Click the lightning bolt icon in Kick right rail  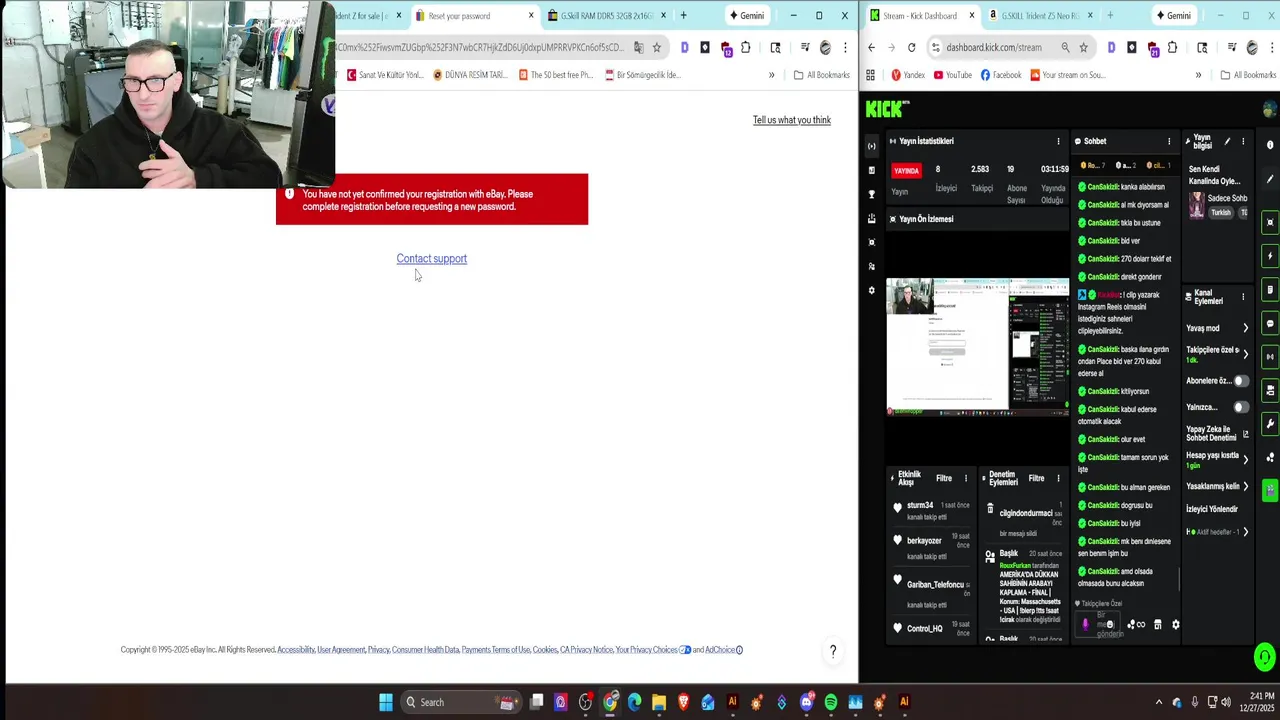[x=1270, y=256]
